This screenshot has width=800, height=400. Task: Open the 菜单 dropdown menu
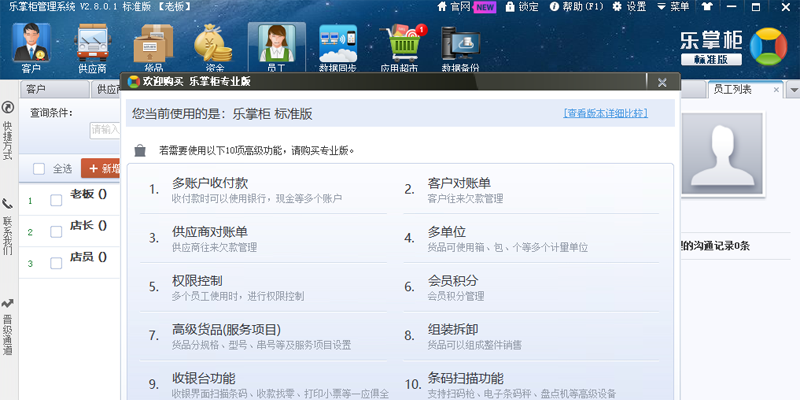[673, 7]
